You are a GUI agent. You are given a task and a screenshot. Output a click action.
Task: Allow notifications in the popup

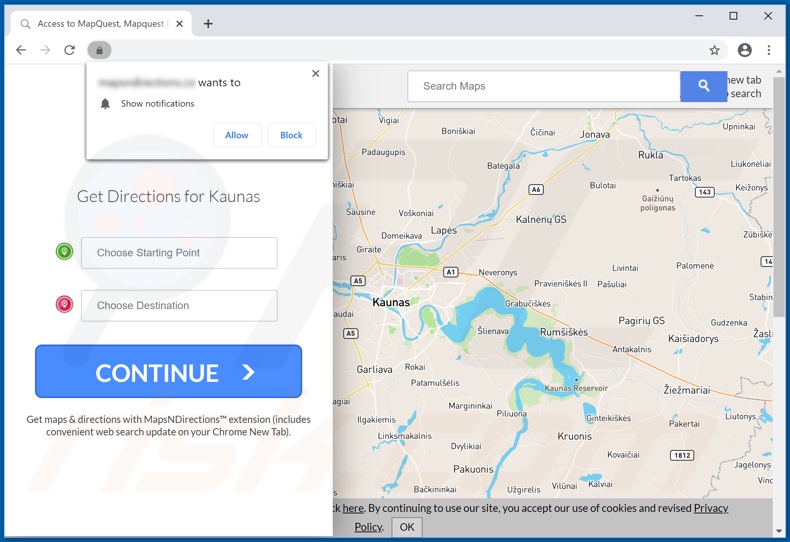[x=237, y=135]
